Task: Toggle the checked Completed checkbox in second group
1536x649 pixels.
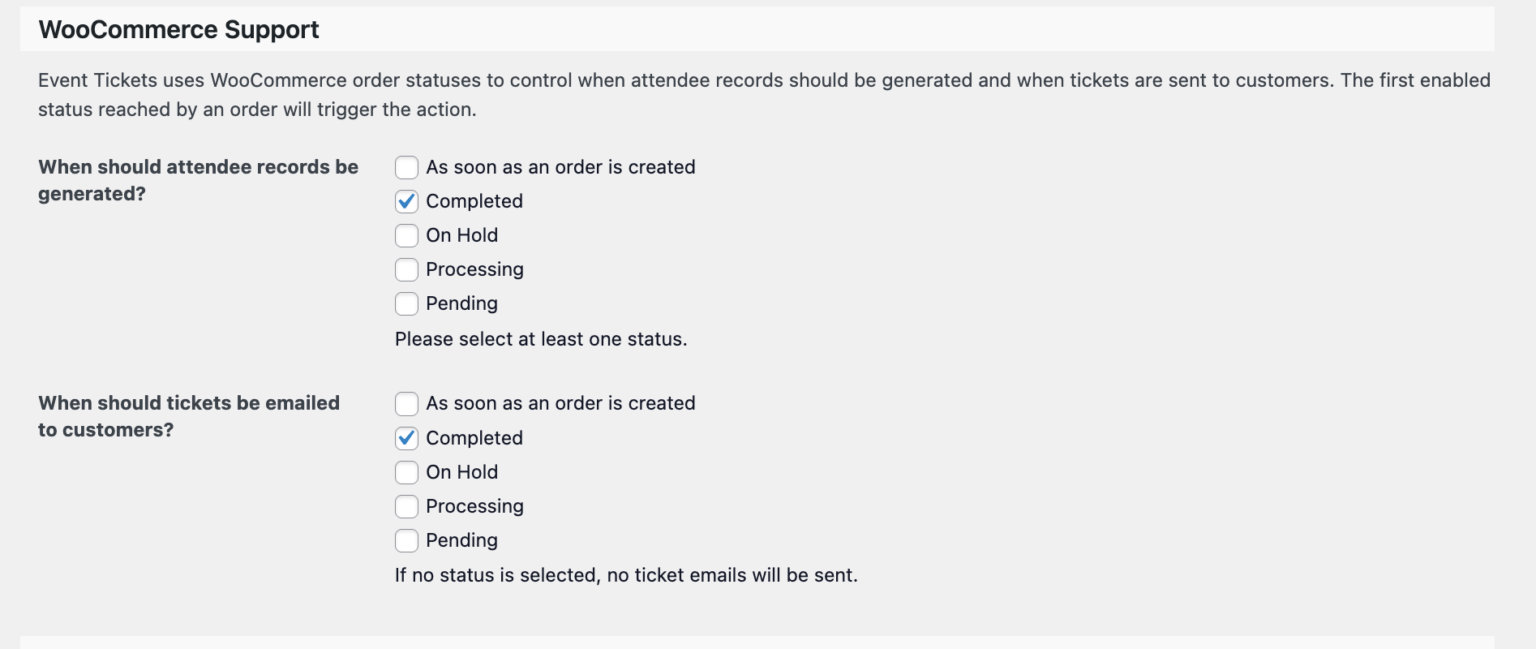Action: tap(407, 438)
